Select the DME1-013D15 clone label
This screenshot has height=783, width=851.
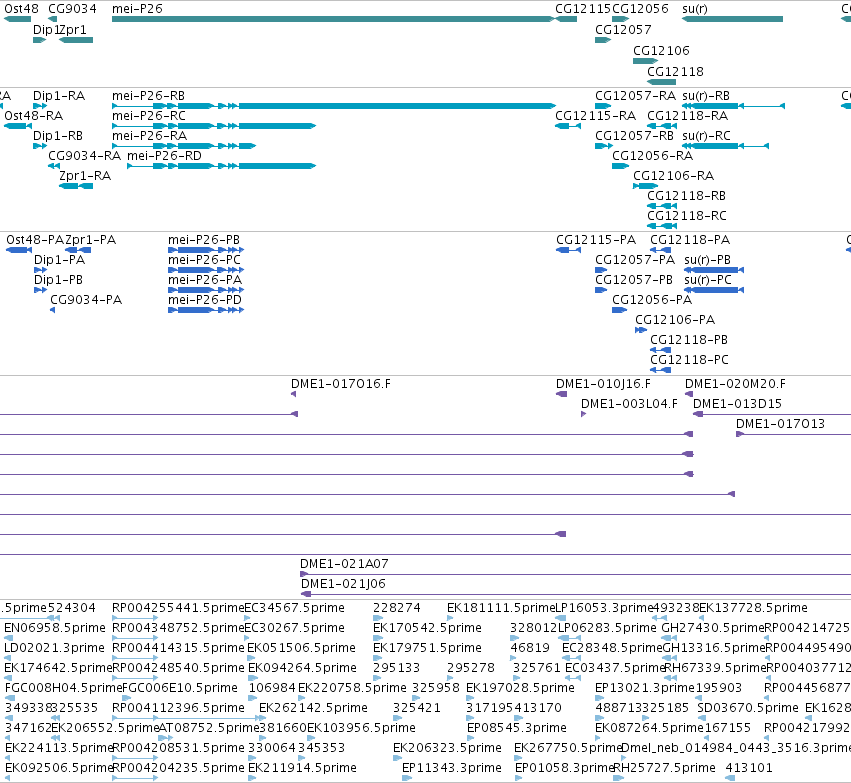click(737, 404)
